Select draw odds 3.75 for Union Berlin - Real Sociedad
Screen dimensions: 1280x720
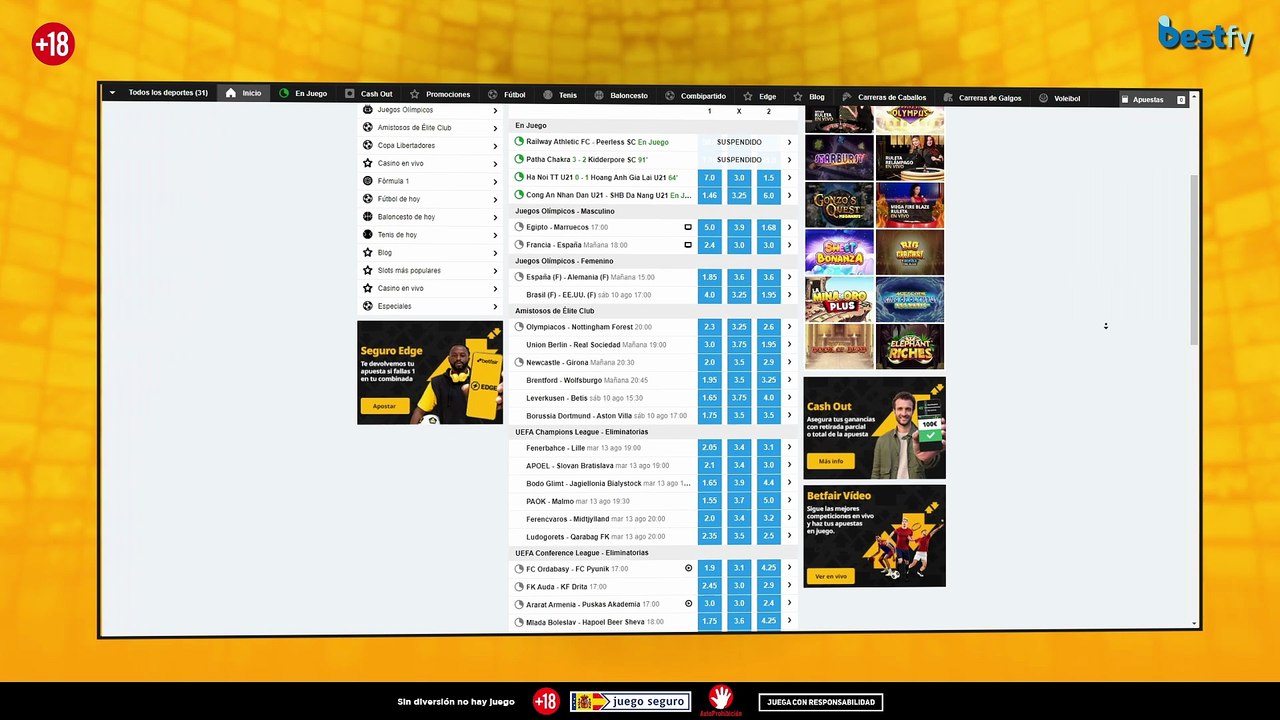pyautogui.click(x=739, y=344)
